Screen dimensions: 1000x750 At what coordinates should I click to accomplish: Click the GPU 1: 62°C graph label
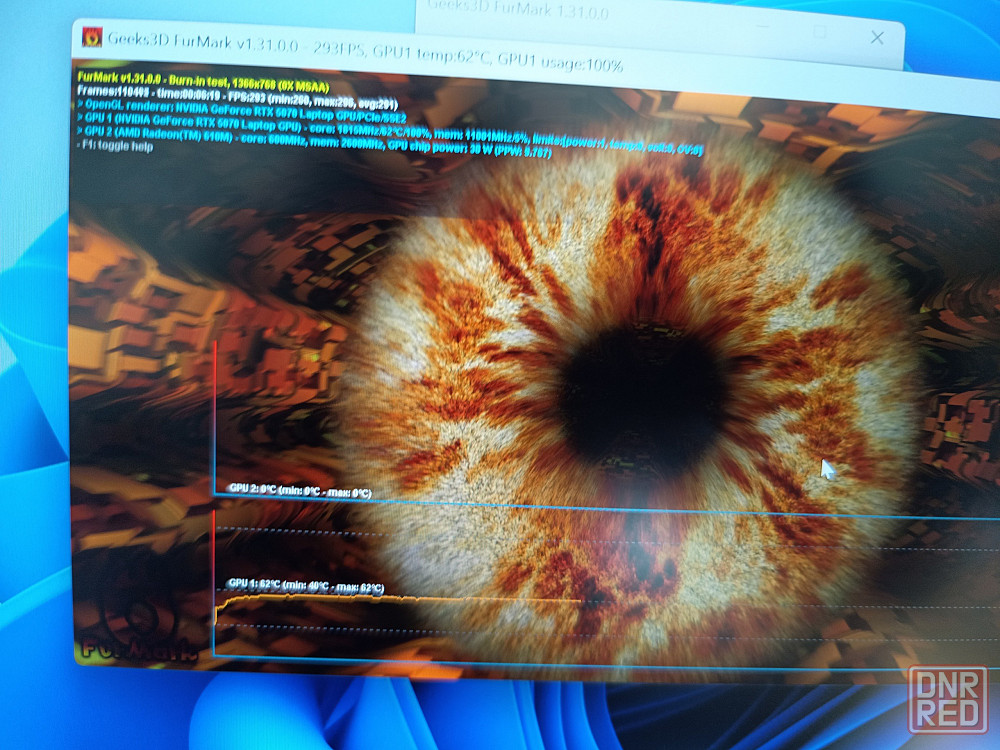[x=306, y=585]
